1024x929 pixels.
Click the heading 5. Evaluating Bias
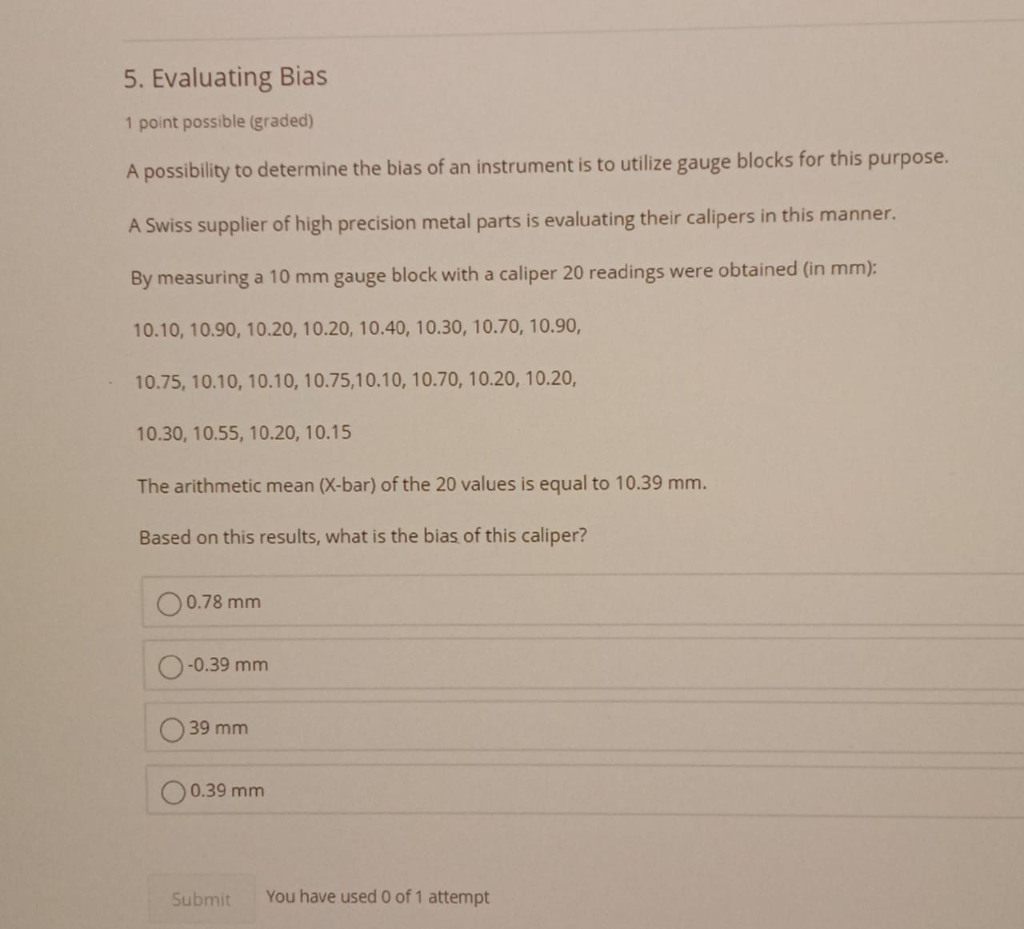226,76
